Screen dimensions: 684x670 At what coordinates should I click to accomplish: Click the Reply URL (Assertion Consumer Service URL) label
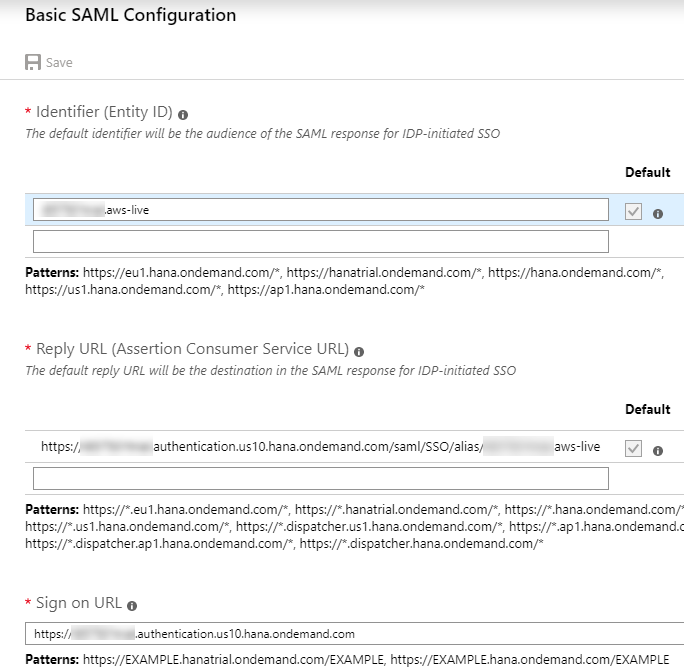point(192,349)
